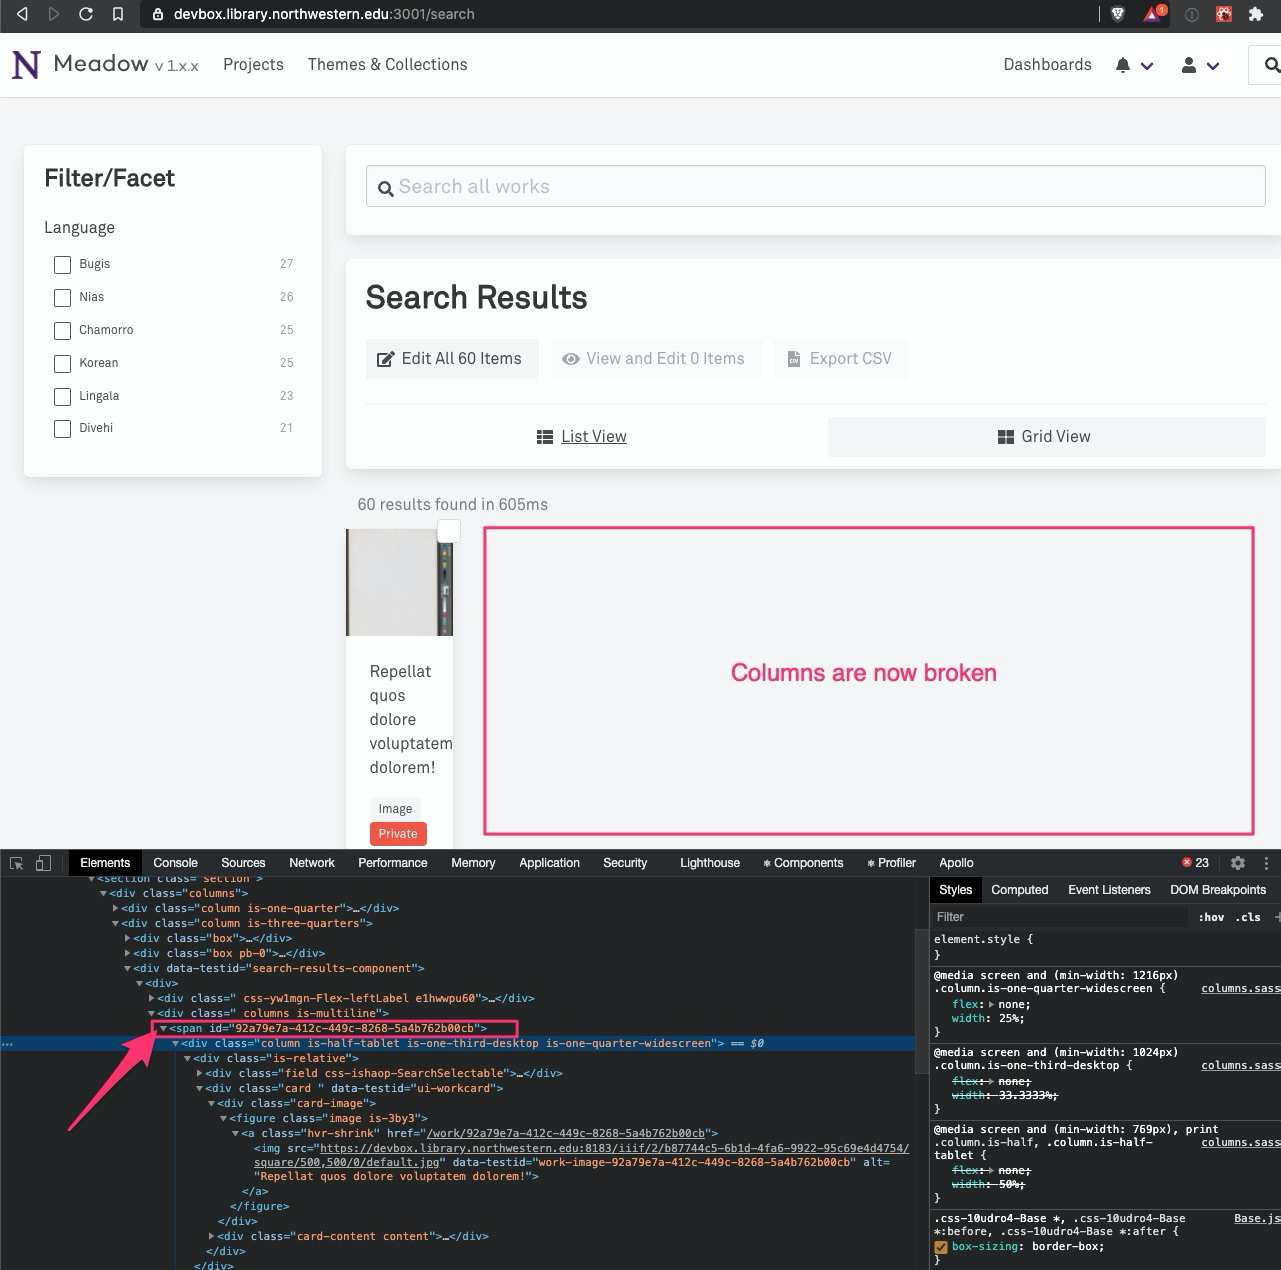This screenshot has height=1270, width=1281.
Task: Click the DevTools inspect element icon
Action: (x=16, y=863)
